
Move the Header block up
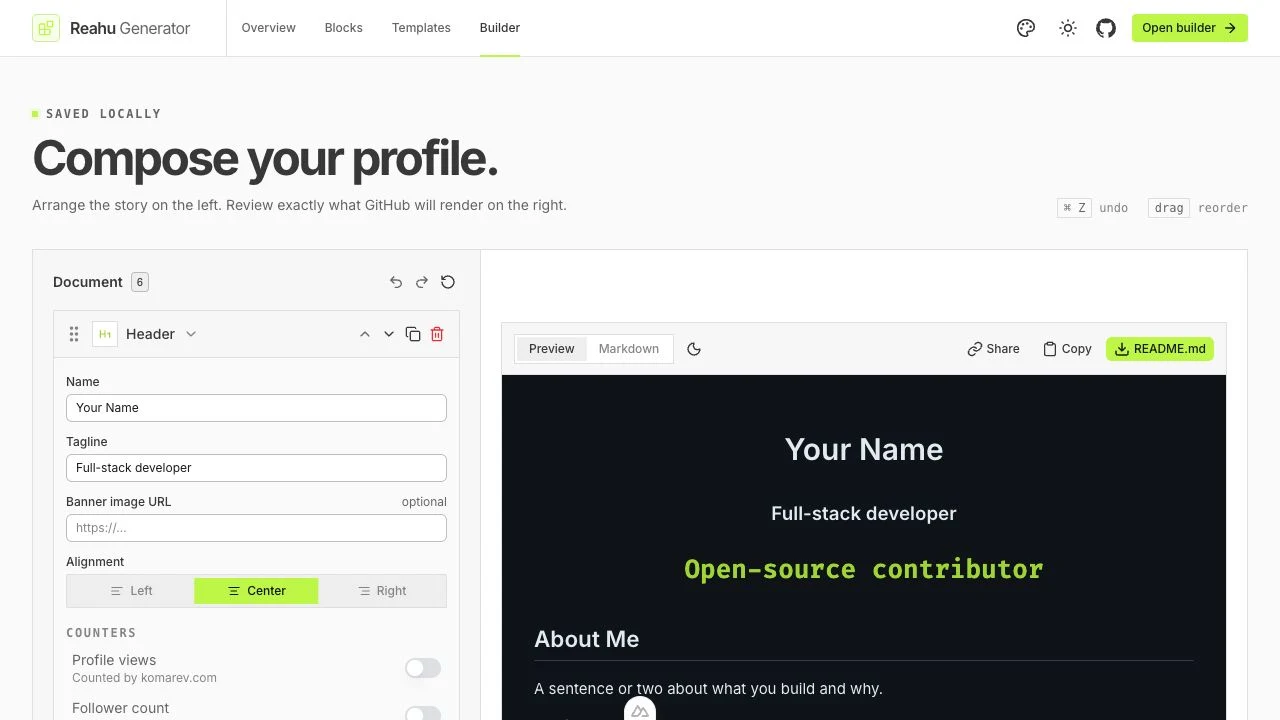click(x=365, y=334)
